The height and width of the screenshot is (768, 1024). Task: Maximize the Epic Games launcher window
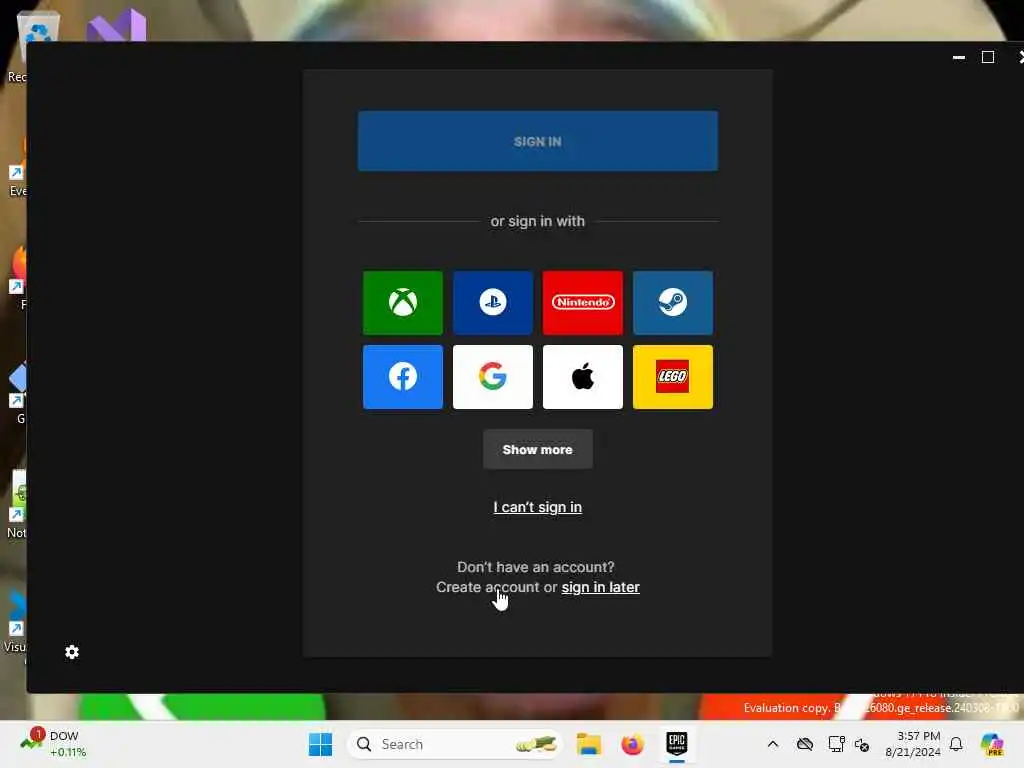(x=988, y=57)
